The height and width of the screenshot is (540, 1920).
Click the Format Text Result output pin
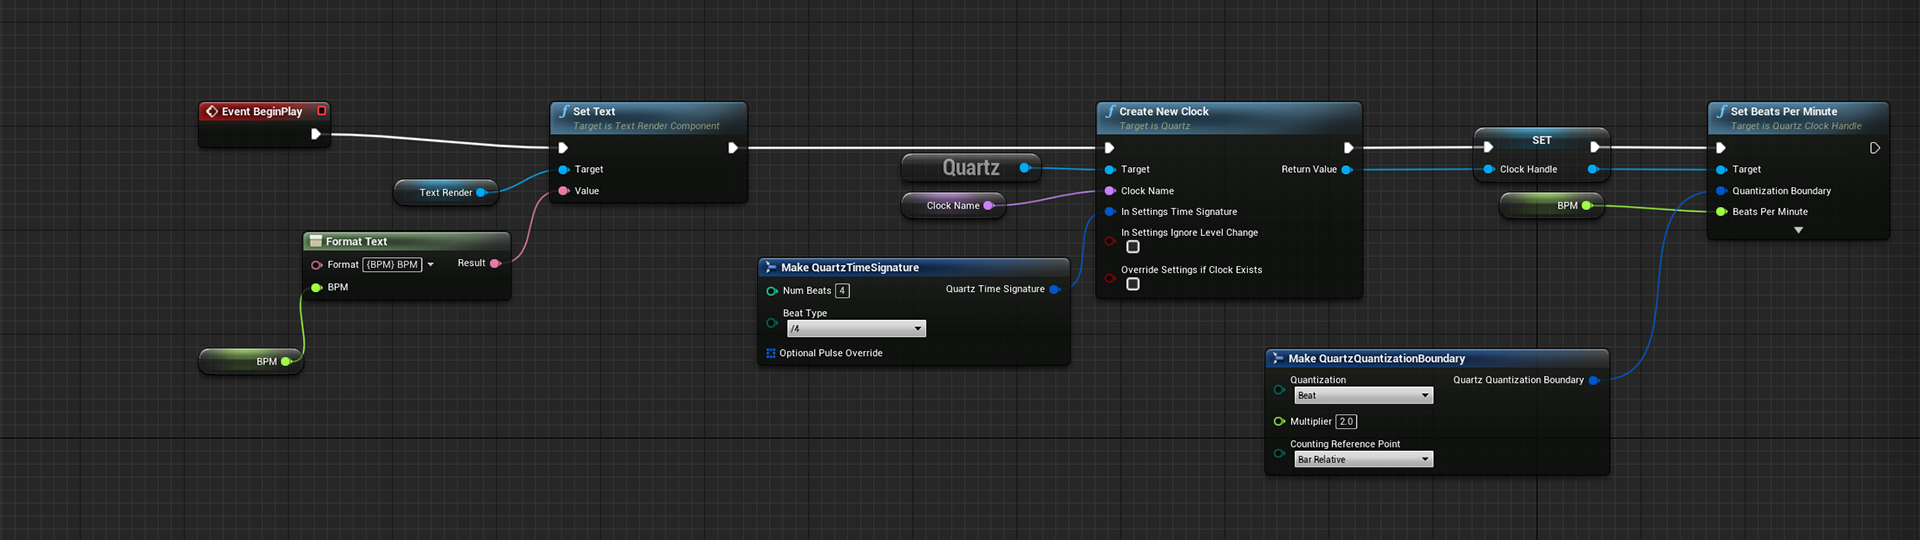[x=496, y=263]
